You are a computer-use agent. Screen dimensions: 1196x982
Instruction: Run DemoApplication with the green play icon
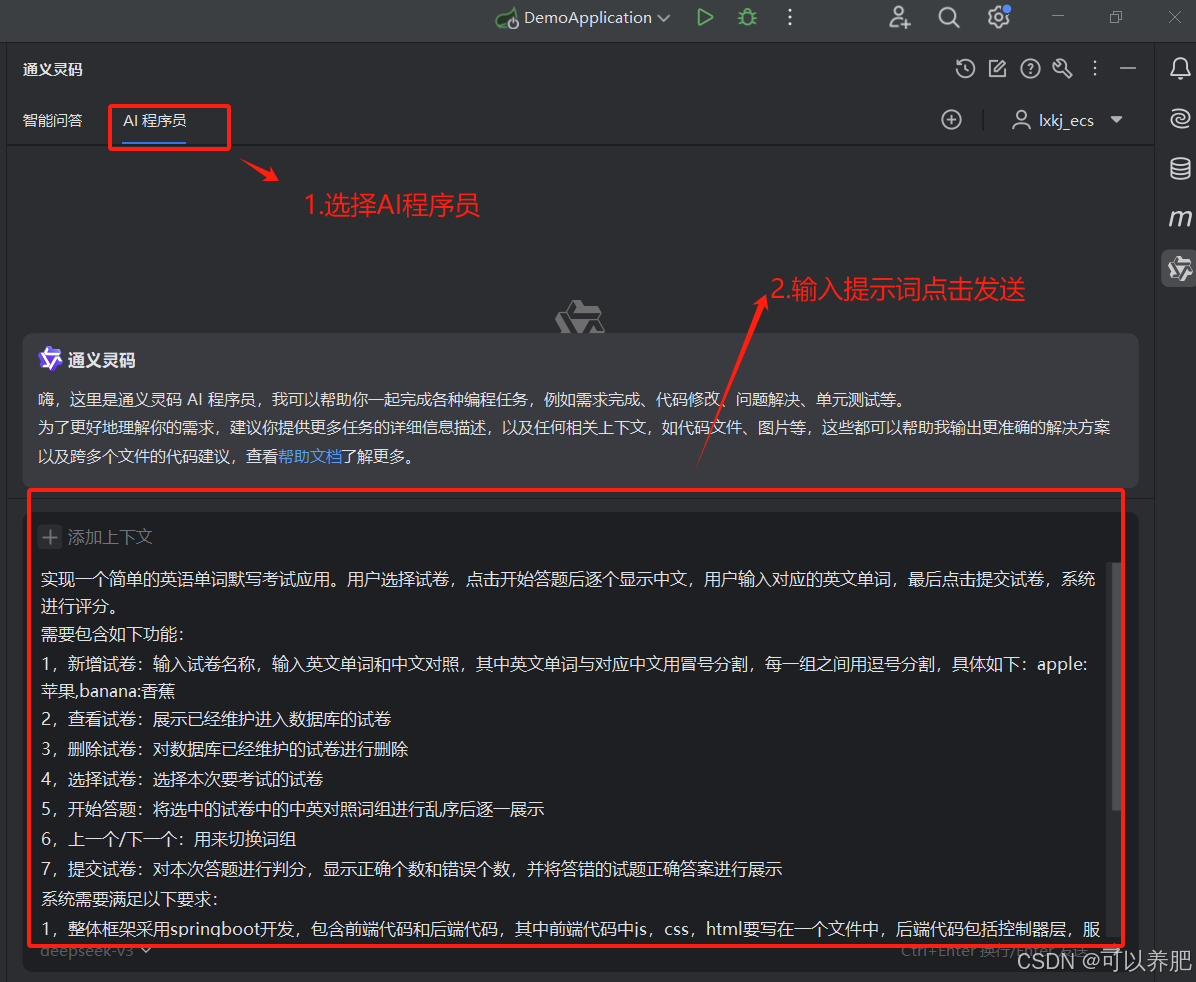[705, 18]
